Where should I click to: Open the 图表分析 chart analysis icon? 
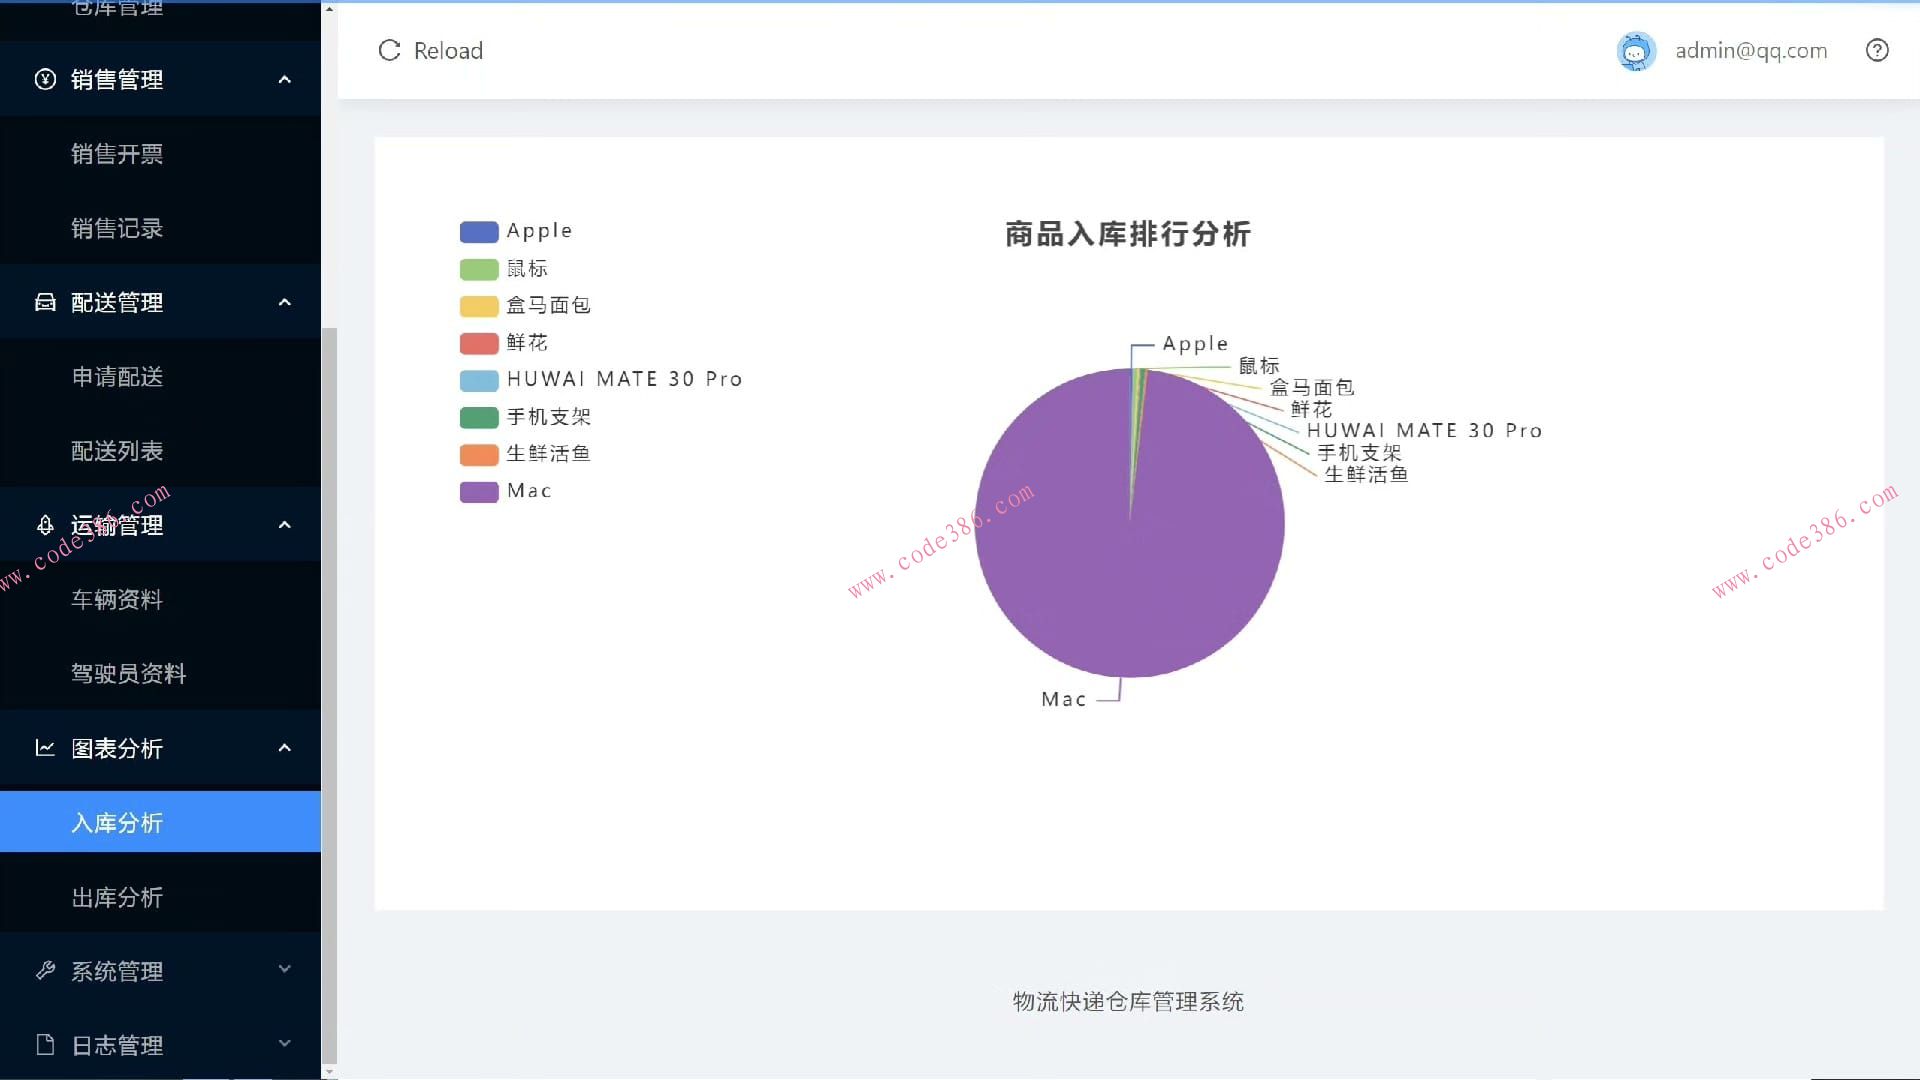tap(44, 748)
